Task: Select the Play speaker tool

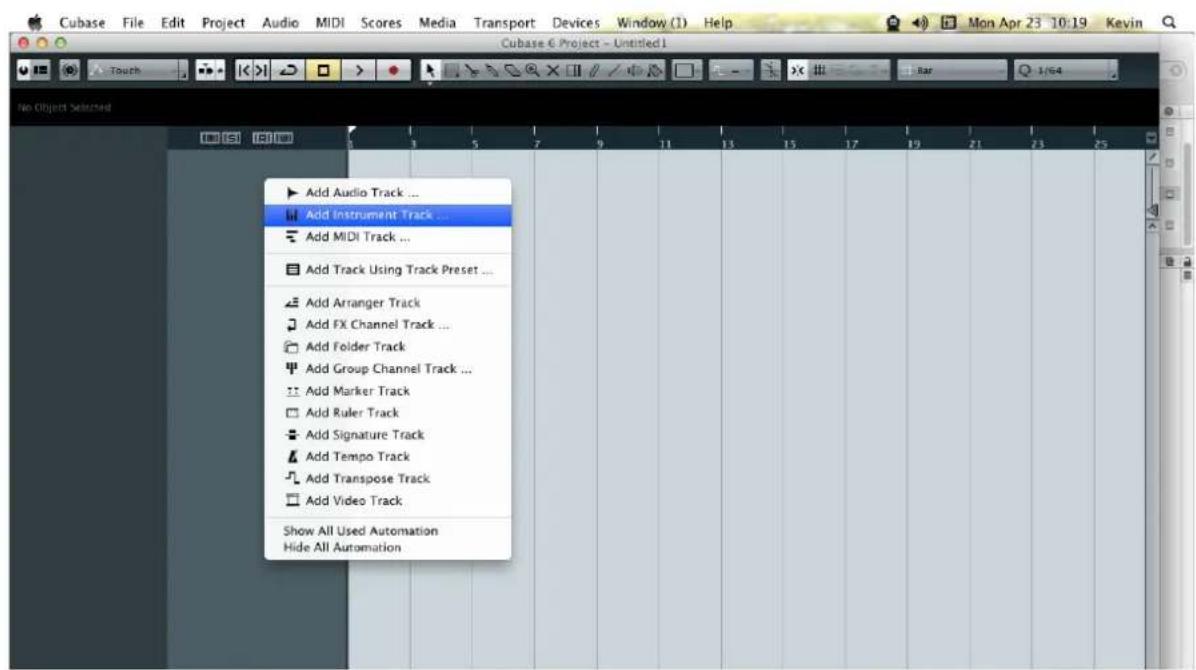Action: [634, 70]
